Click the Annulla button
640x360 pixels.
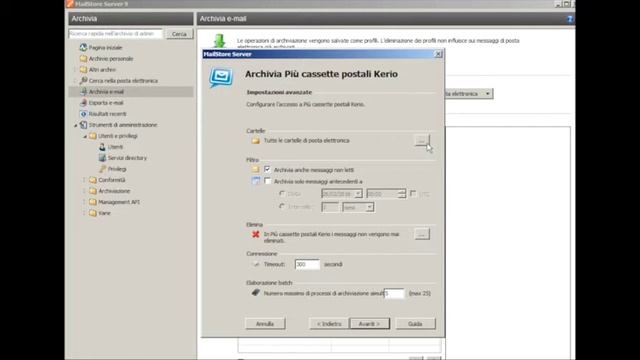(x=265, y=324)
